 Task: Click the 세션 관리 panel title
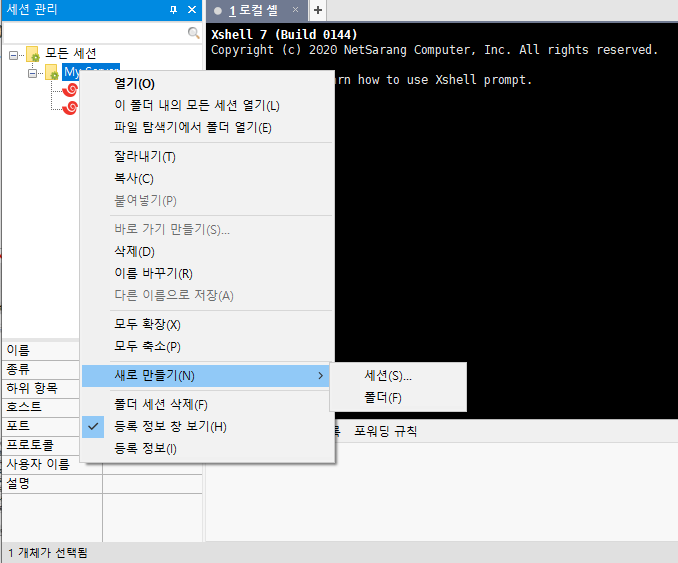point(32,10)
